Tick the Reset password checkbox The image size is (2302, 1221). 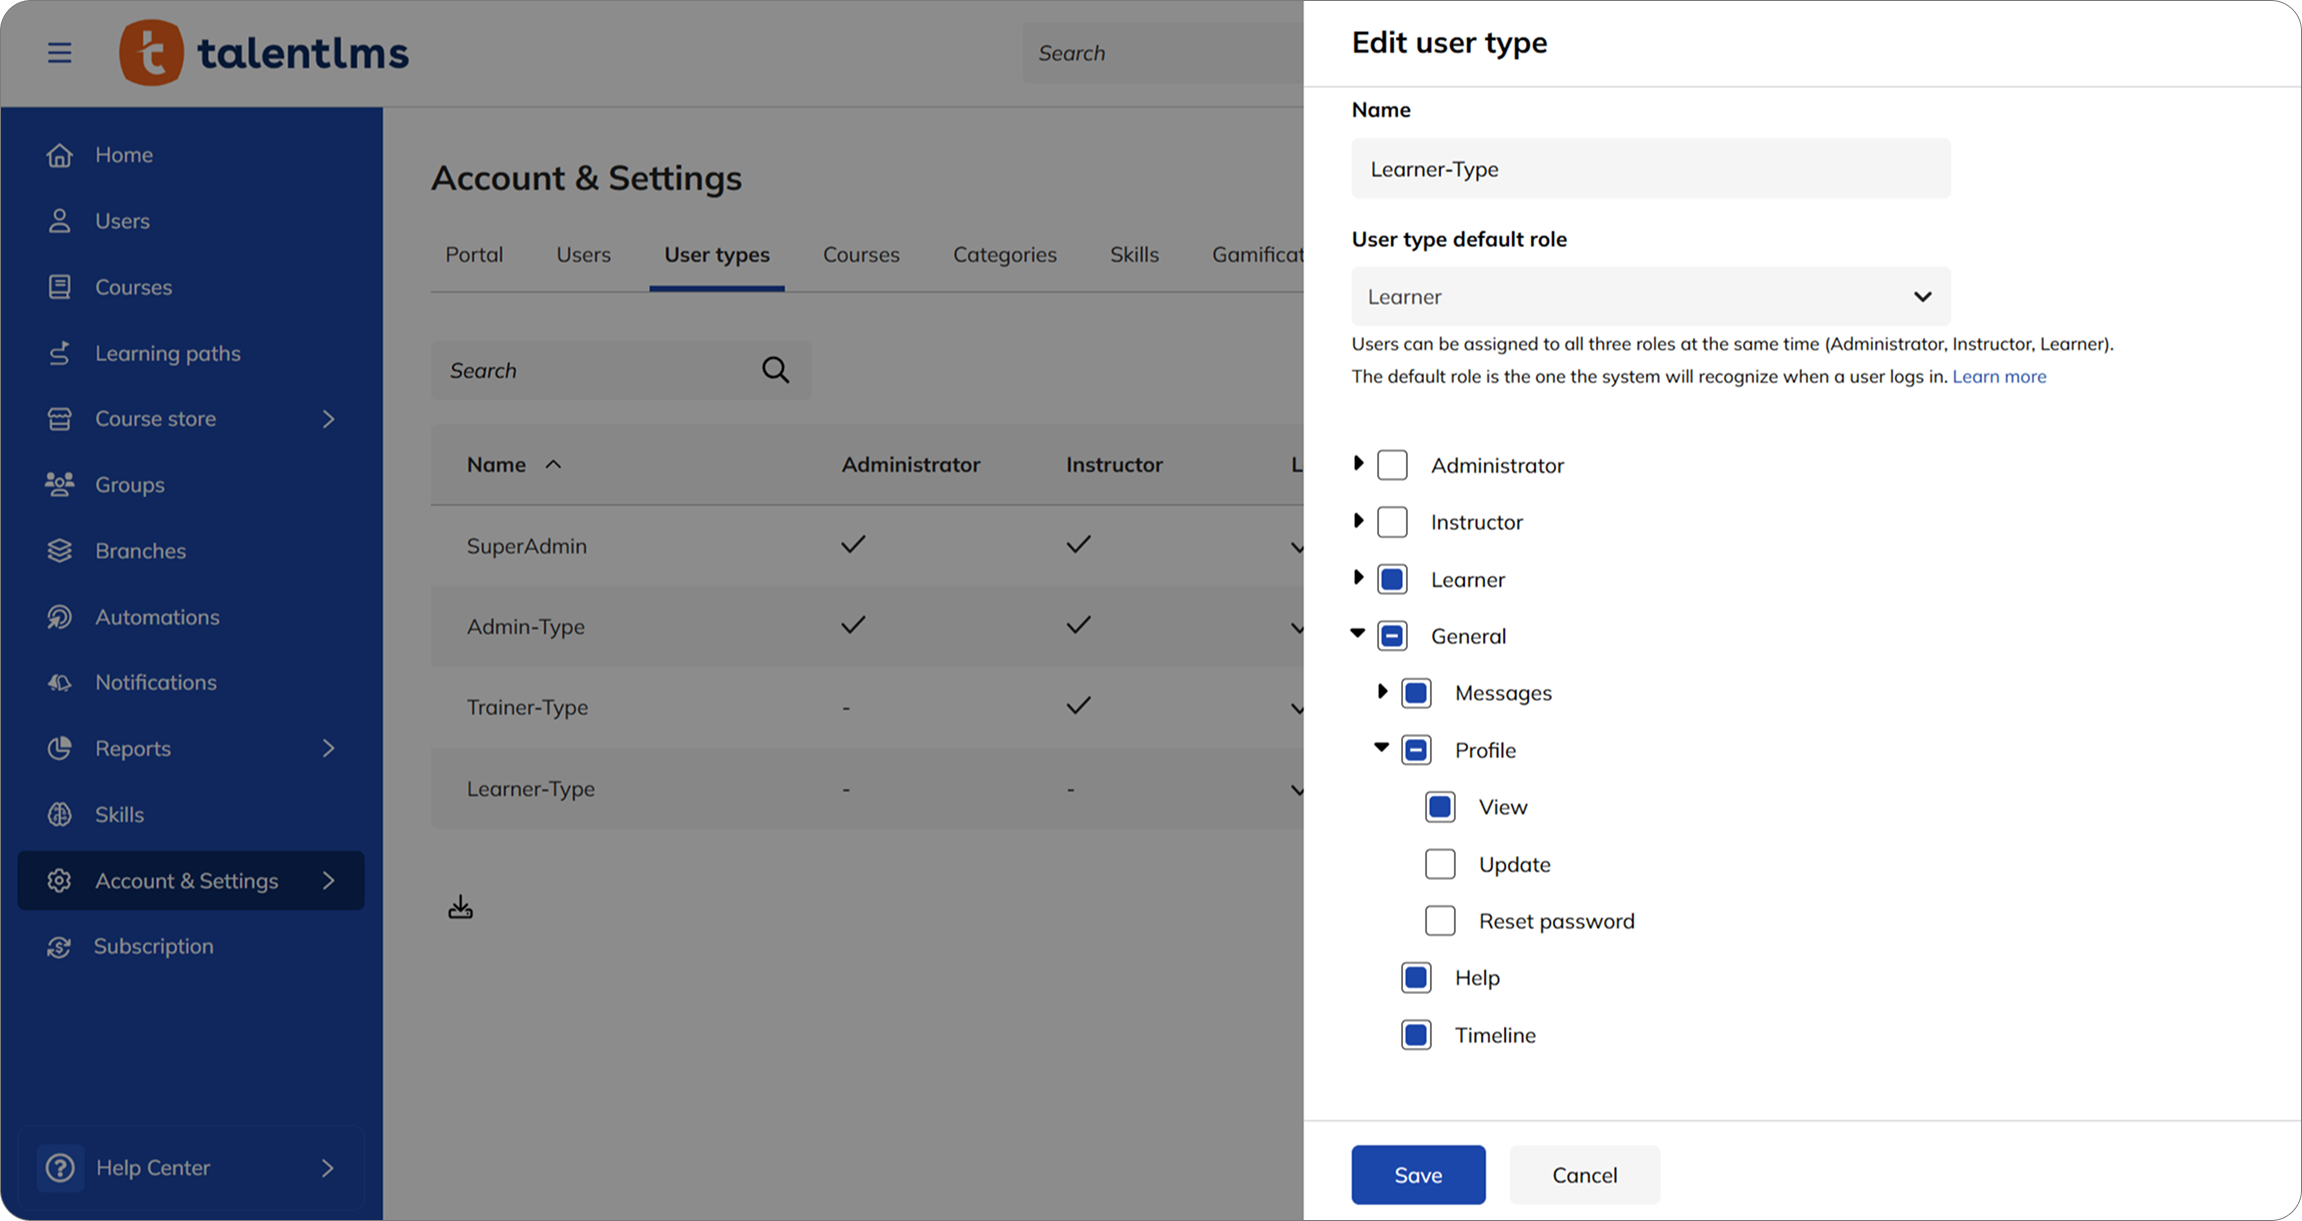(x=1440, y=921)
